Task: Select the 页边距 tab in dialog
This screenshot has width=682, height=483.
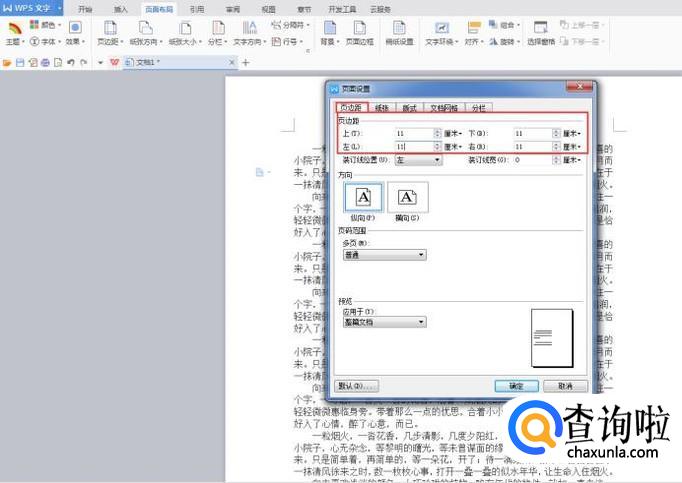Action: [x=351, y=107]
